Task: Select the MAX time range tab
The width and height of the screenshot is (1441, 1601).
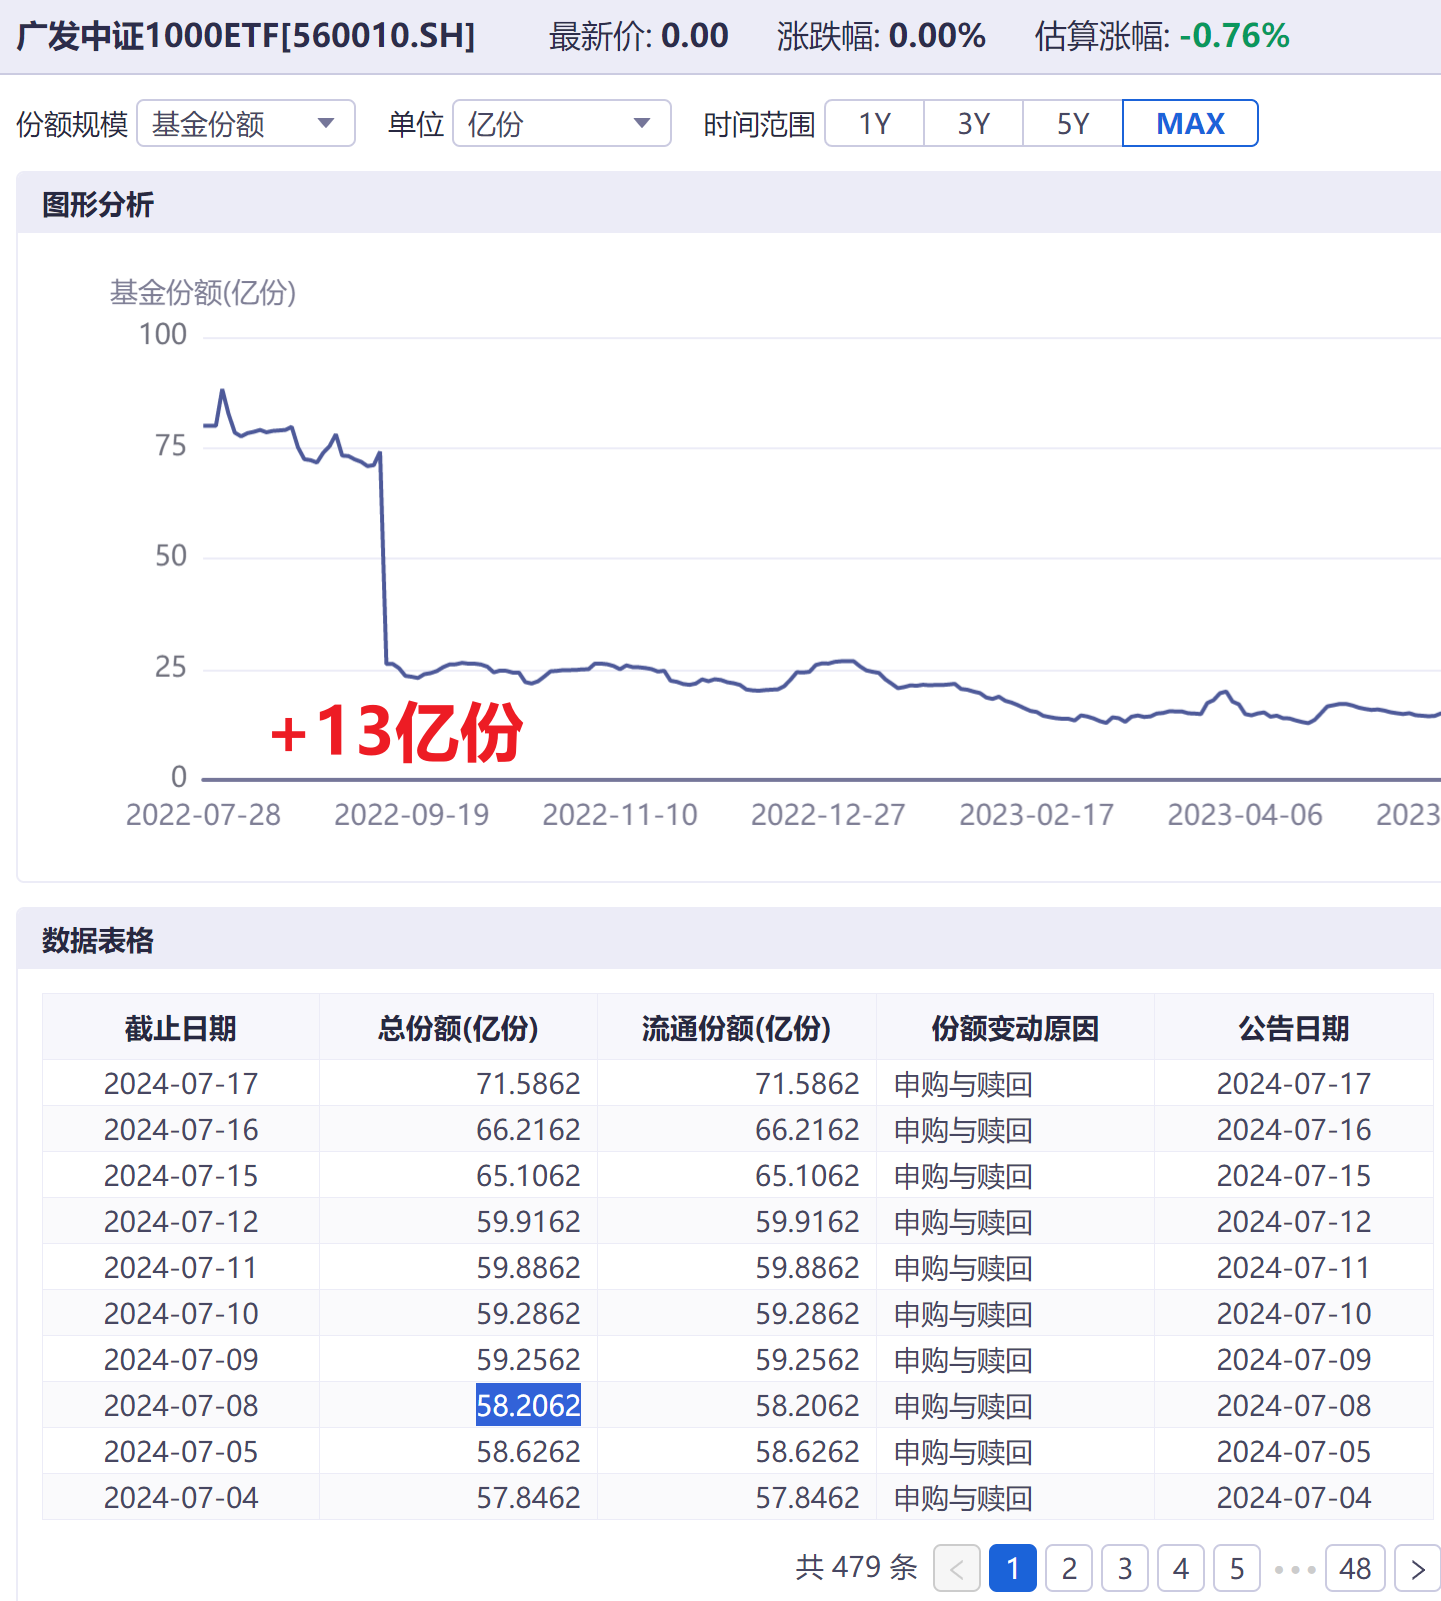Action: pos(1190,124)
